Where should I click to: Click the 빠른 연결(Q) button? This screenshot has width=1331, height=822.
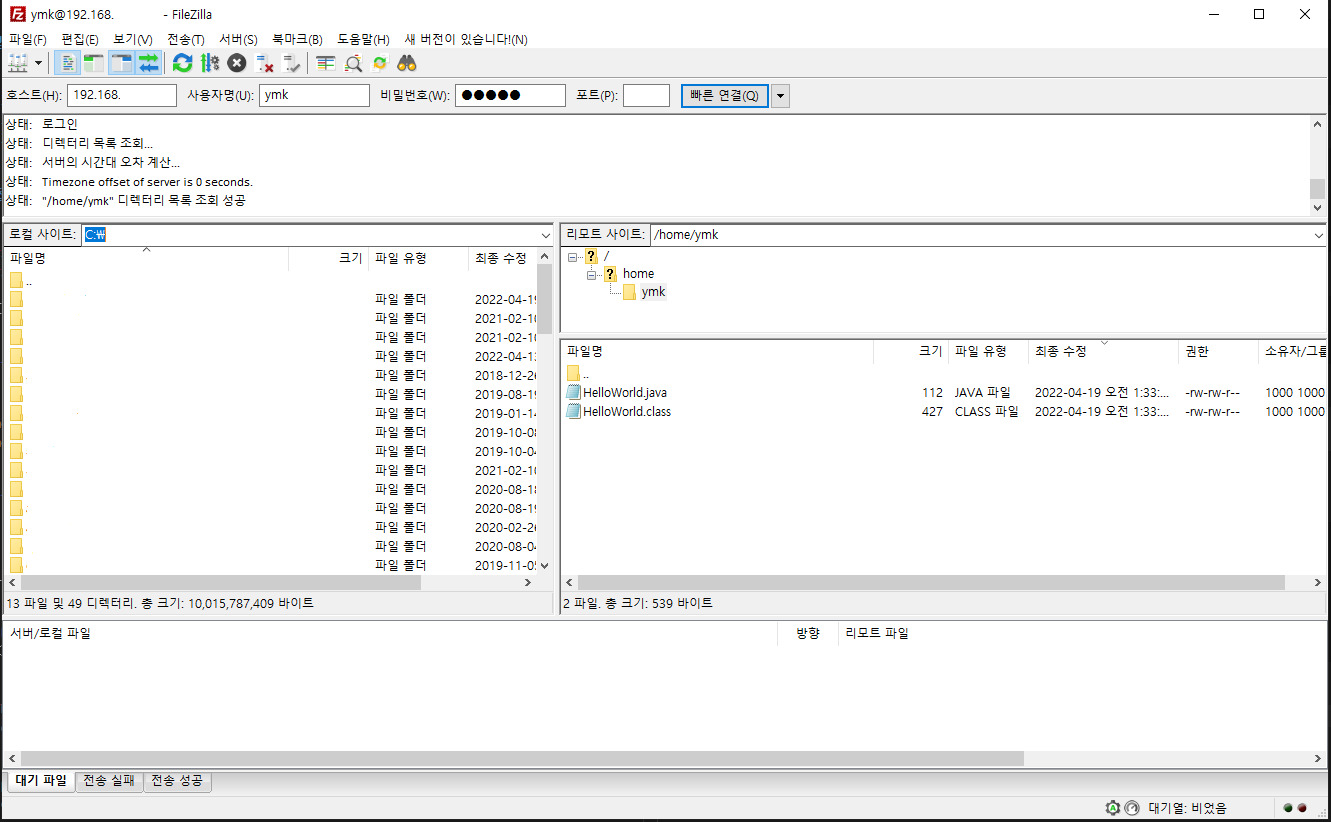[x=725, y=96]
